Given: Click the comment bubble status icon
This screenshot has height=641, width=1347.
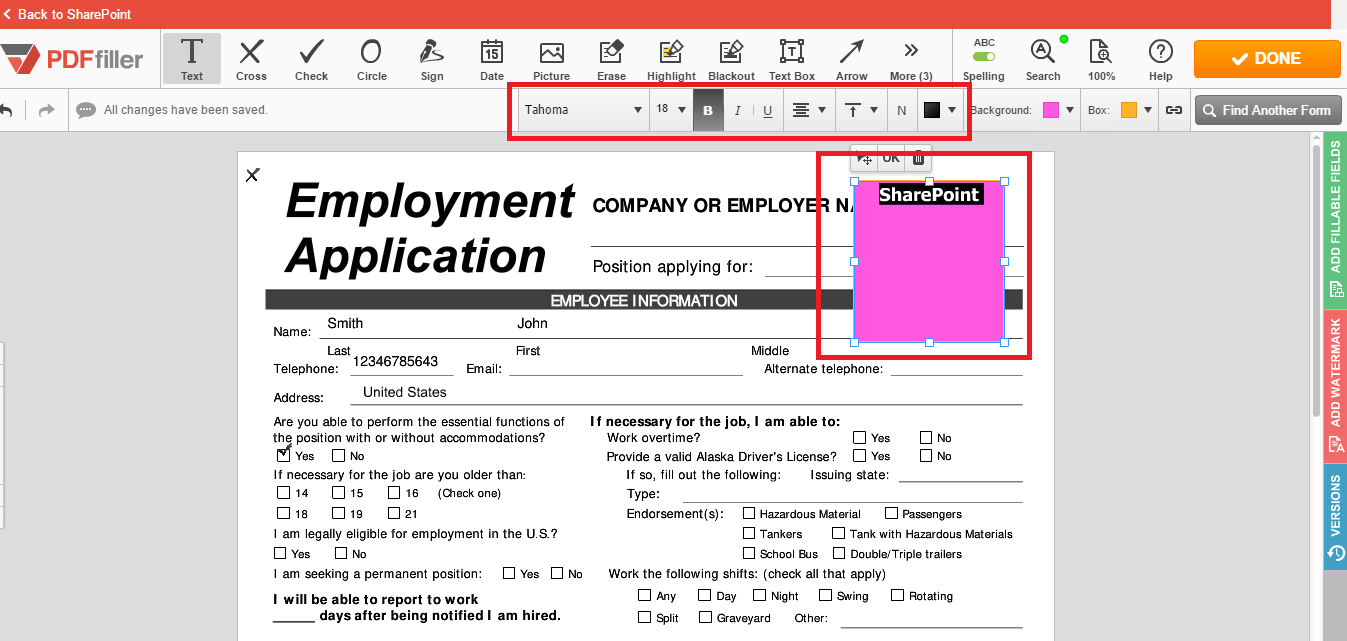Looking at the screenshot, I should [x=86, y=110].
